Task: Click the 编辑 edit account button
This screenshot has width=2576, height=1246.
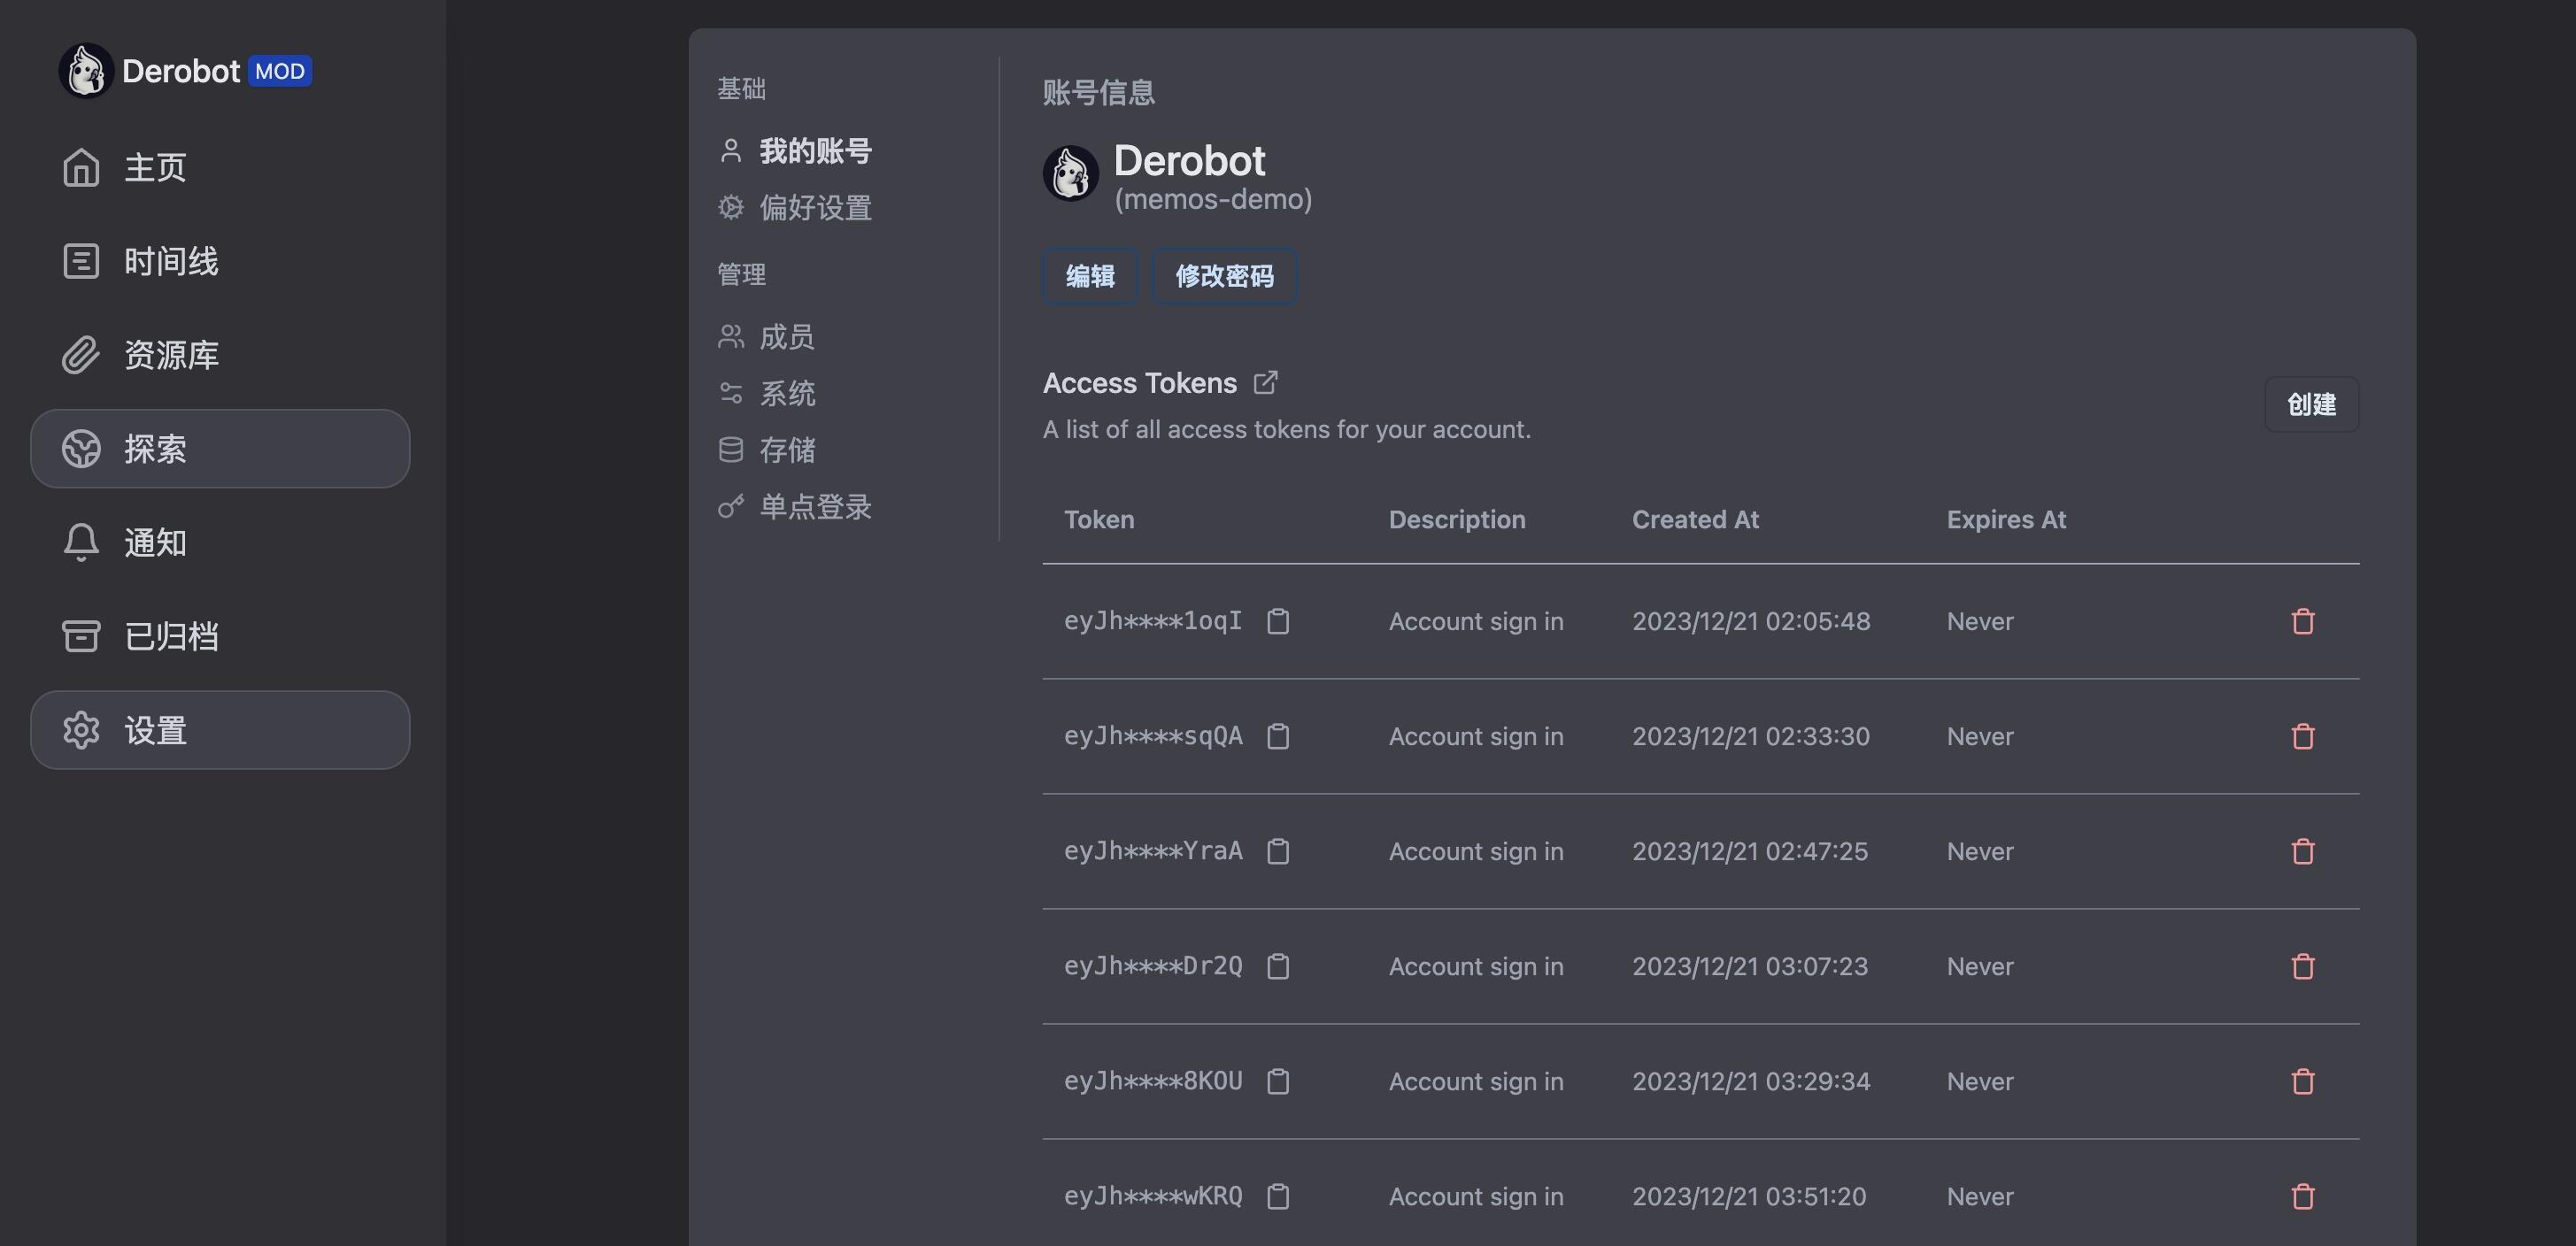Action: pyautogui.click(x=1090, y=276)
